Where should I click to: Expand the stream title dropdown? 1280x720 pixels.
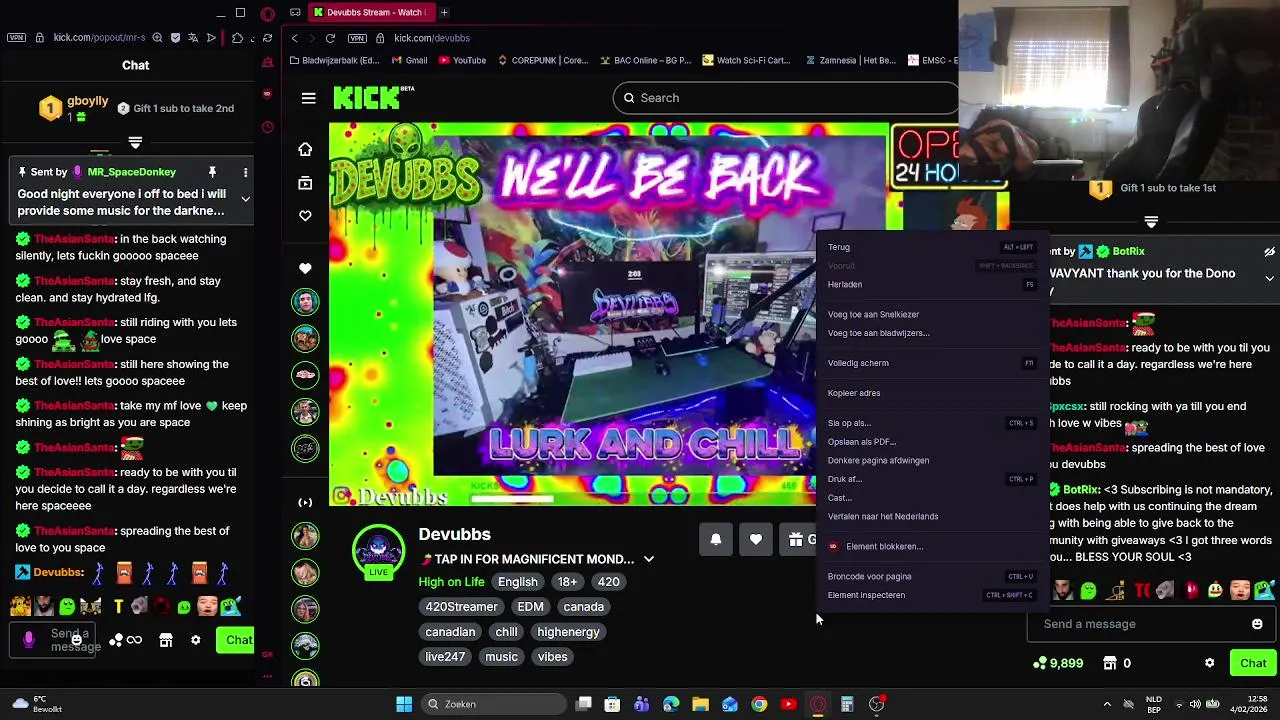(x=648, y=559)
